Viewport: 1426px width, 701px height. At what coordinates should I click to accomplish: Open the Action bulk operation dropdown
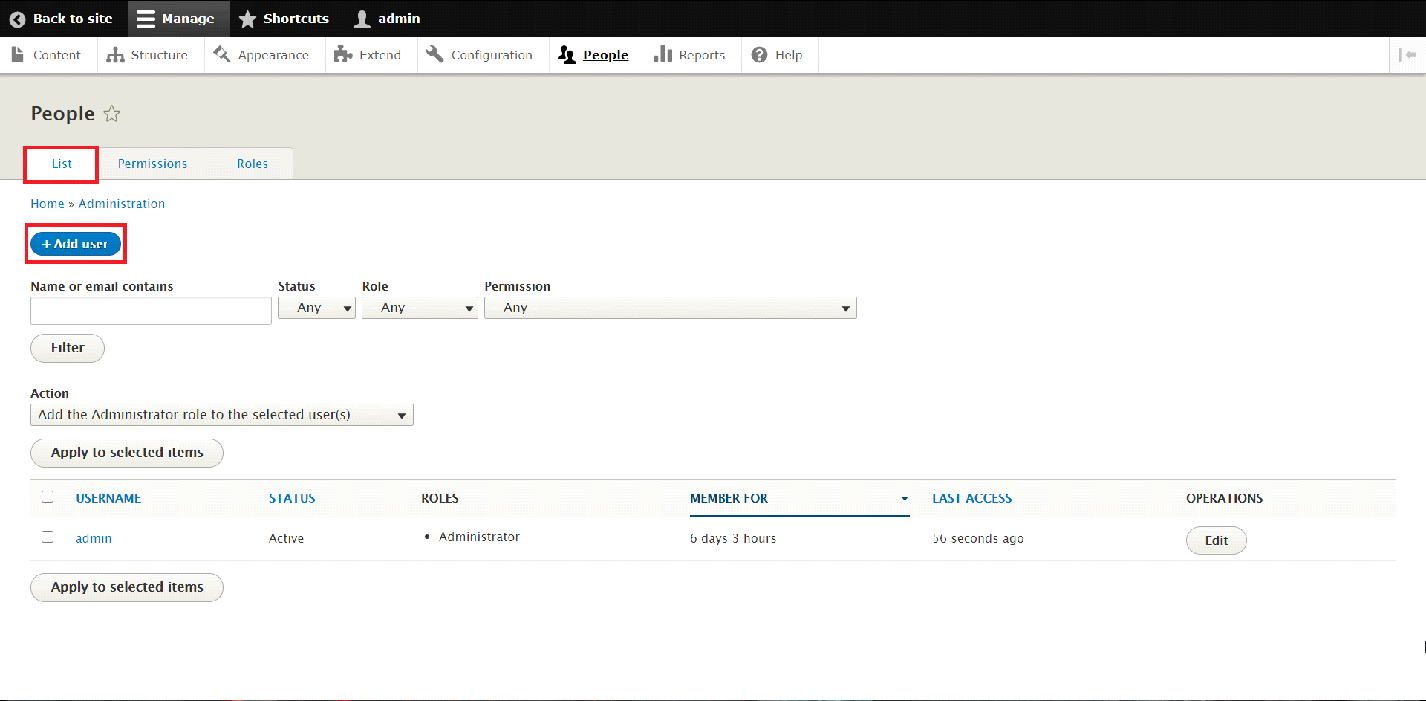point(222,415)
